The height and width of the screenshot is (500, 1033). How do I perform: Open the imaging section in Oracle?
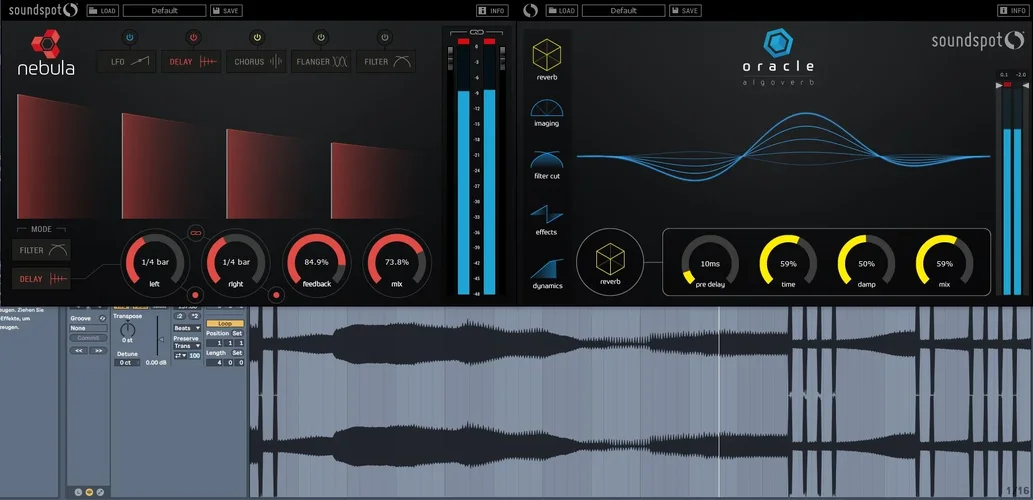point(546,108)
